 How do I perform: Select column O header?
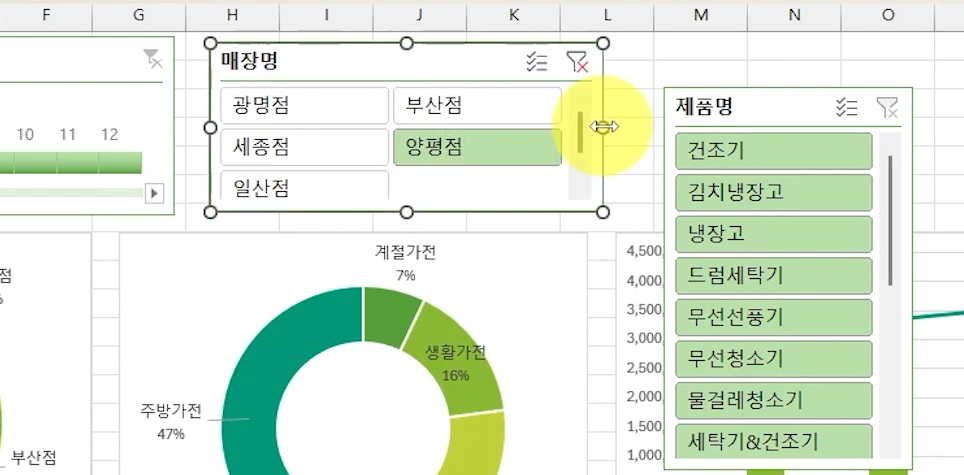point(888,15)
